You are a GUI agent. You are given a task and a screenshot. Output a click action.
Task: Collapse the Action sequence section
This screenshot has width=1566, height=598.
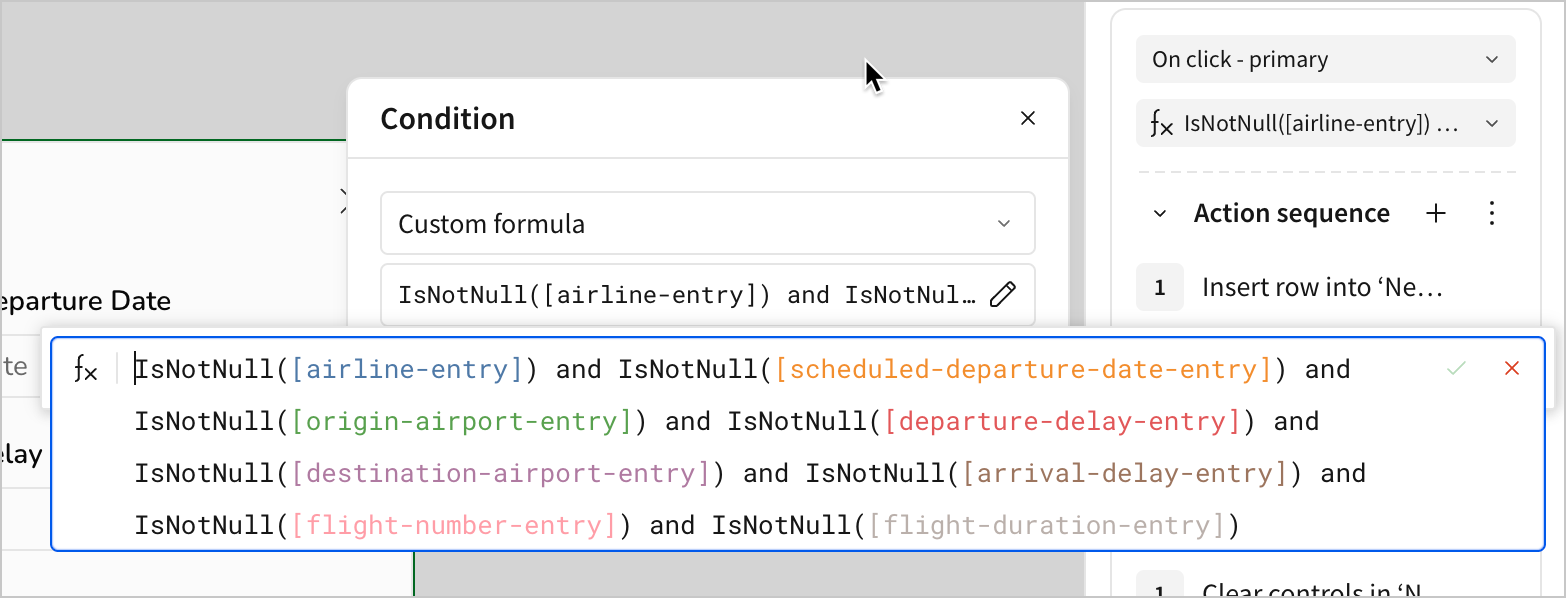pyautogui.click(x=1160, y=214)
